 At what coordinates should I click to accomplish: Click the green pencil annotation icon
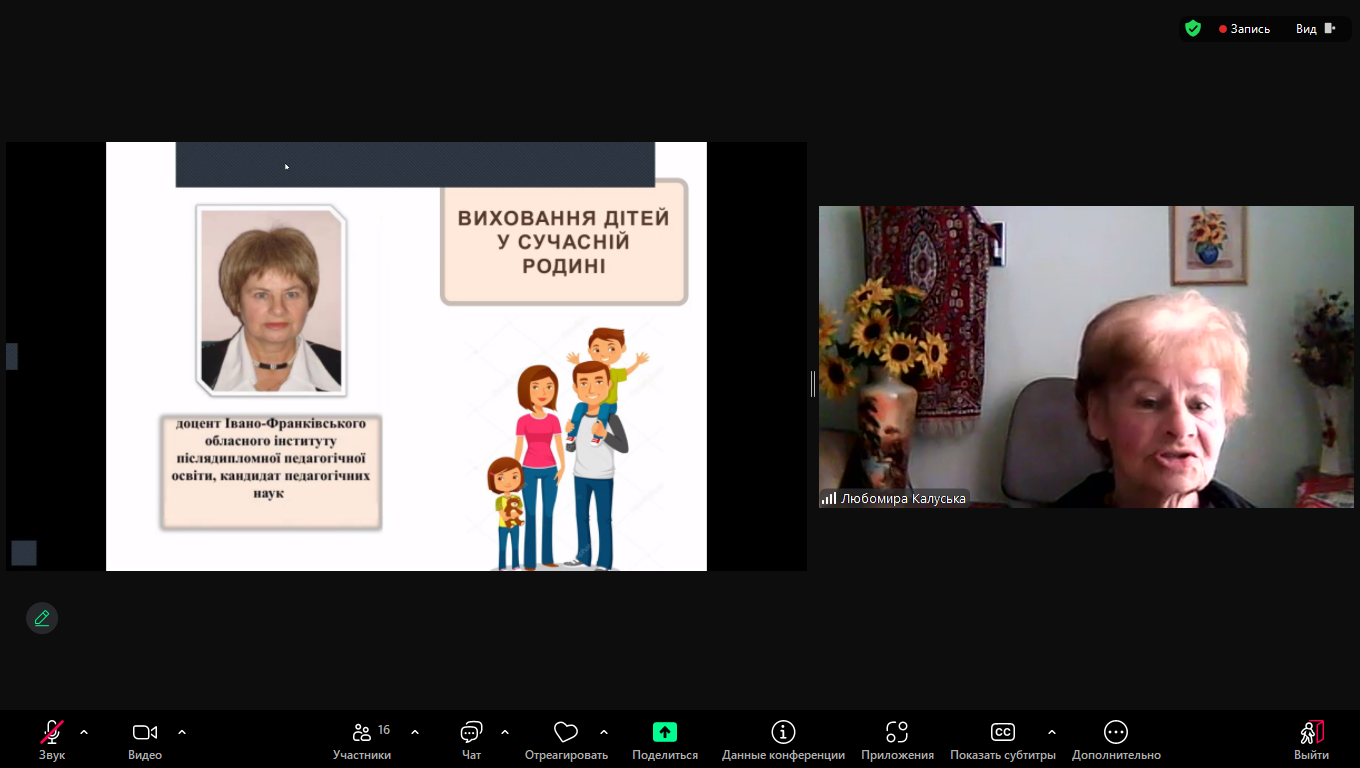pos(42,618)
